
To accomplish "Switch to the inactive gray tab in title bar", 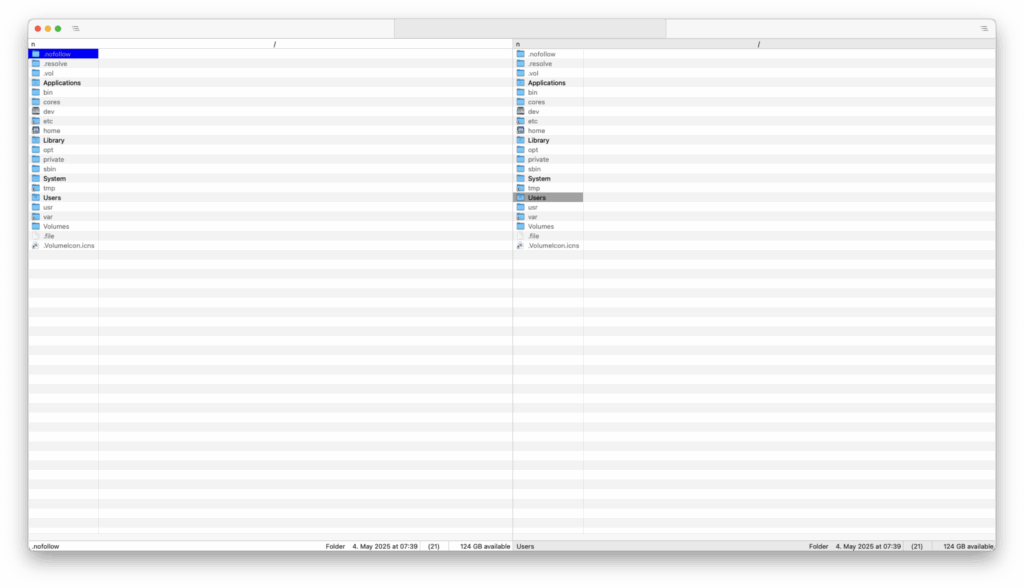I will click(x=530, y=28).
